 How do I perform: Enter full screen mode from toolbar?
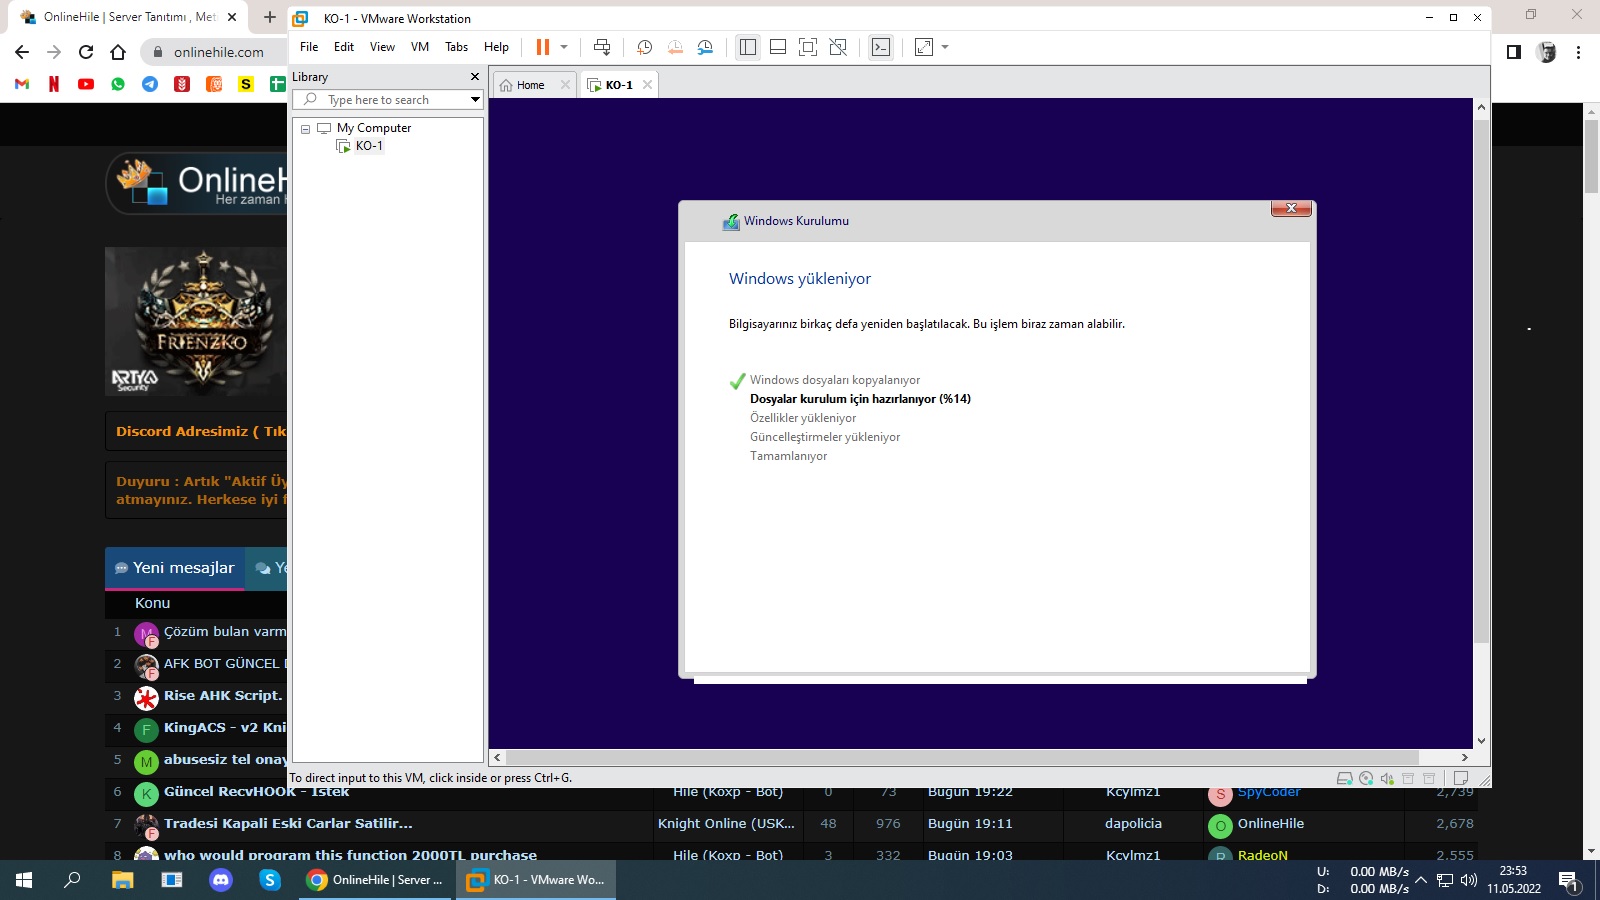tap(808, 47)
